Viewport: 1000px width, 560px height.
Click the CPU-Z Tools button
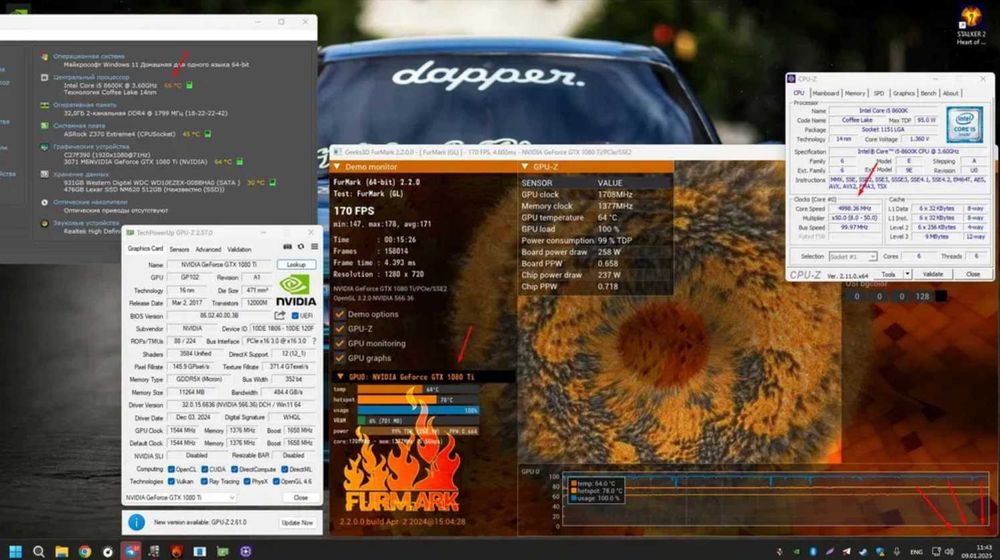click(x=888, y=274)
